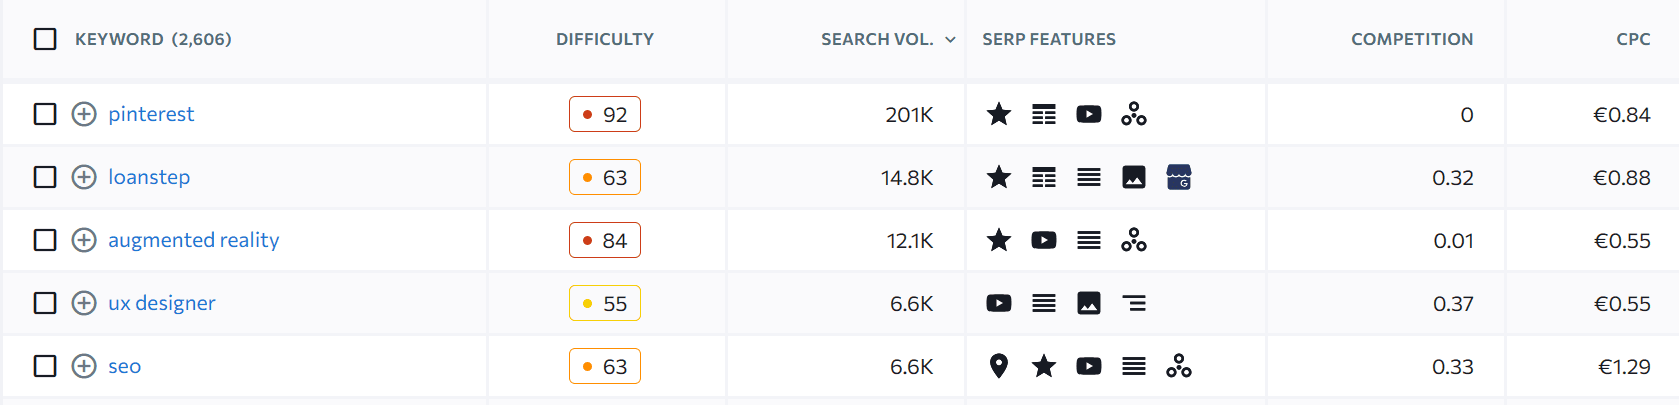Image resolution: width=1679 pixels, height=405 pixels.
Task: Check the box for the loanstep keyword
Action: (45, 177)
